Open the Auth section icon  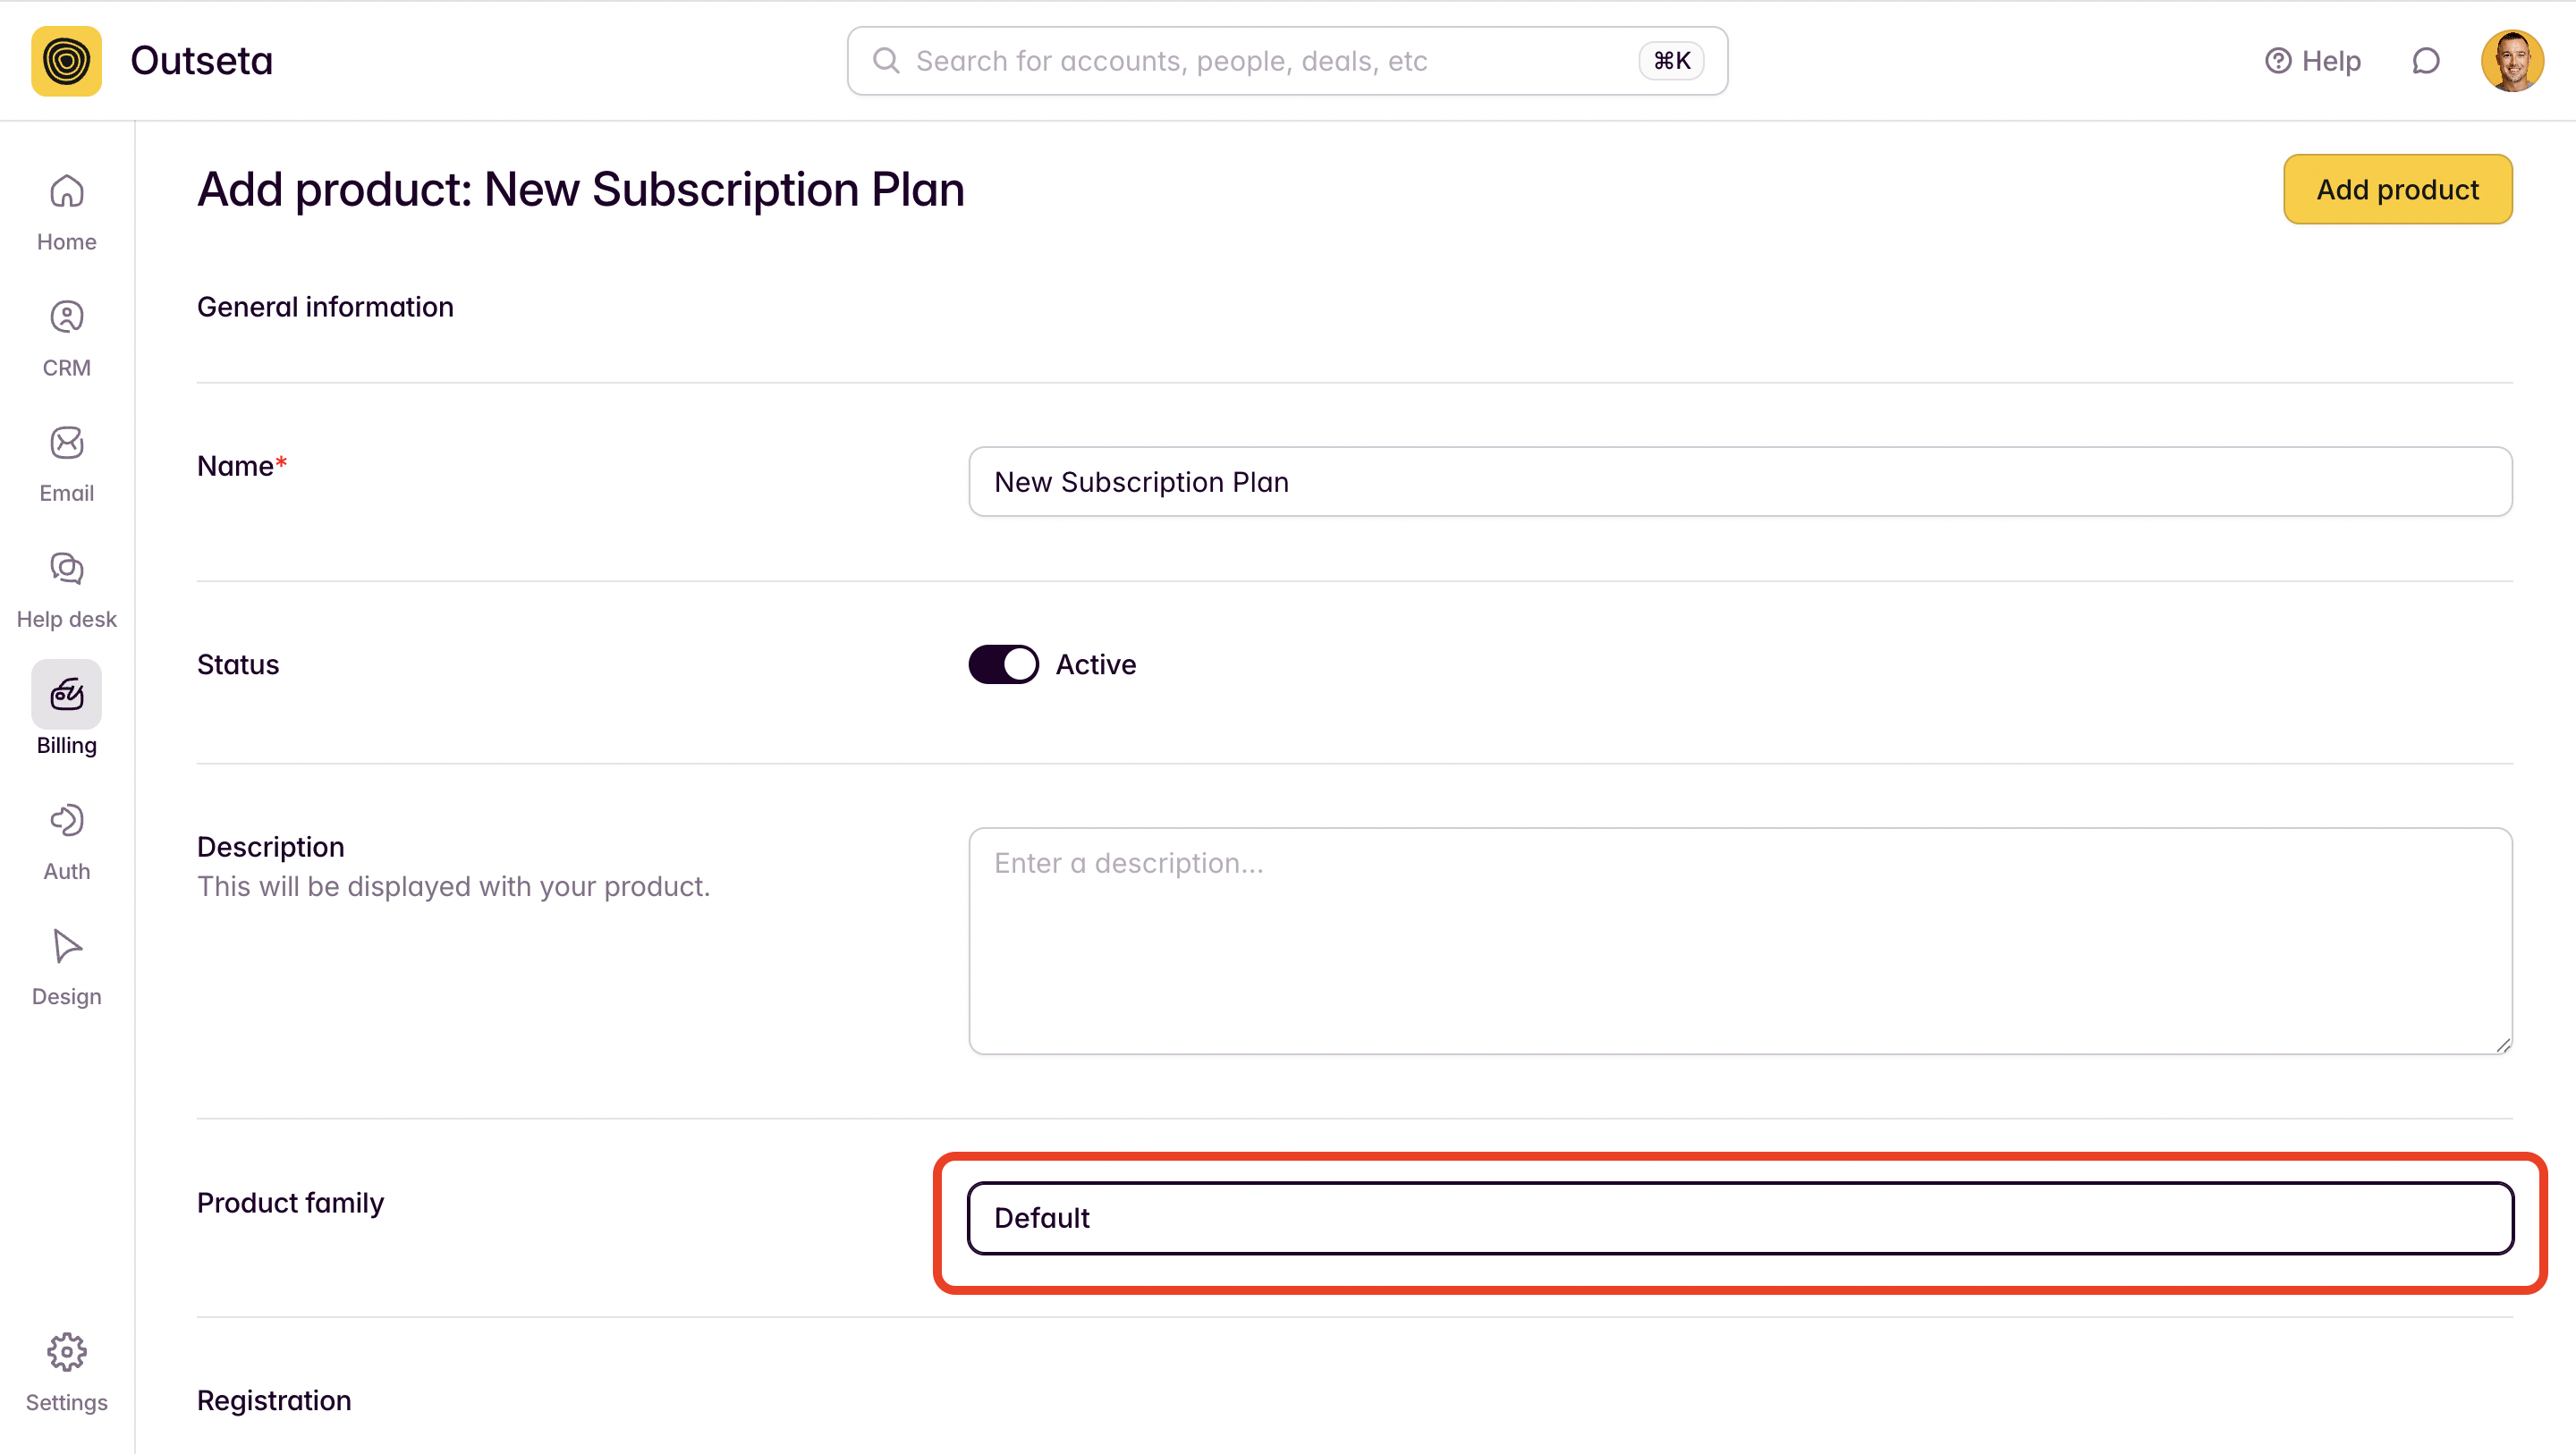pyautogui.click(x=66, y=820)
